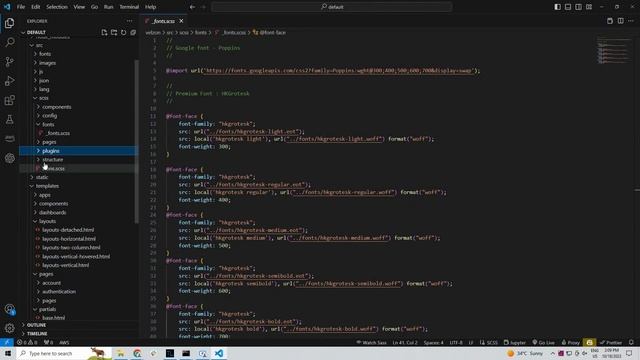640x360 pixels.
Task: Click the editor minimap
Action: [x=613, y=51]
